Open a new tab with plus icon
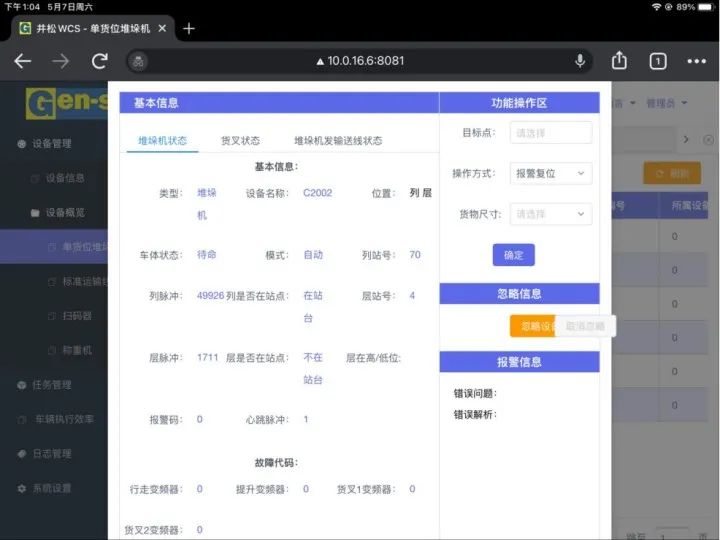Image resolution: width=720 pixels, height=540 pixels. point(189,28)
